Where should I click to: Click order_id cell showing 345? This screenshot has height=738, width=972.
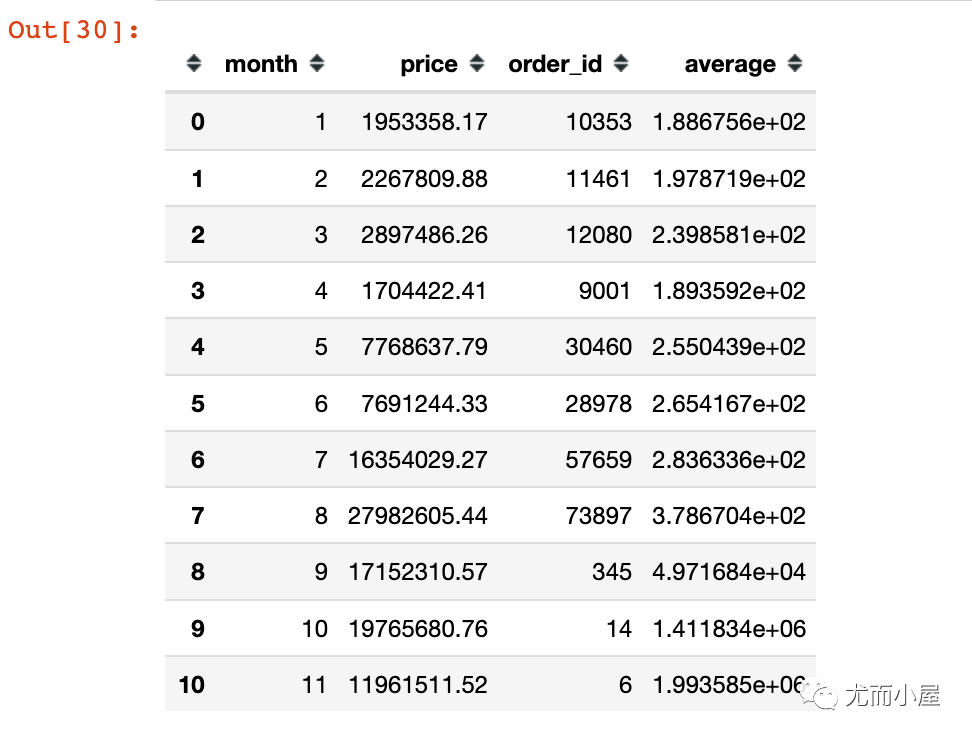click(611, 572)
